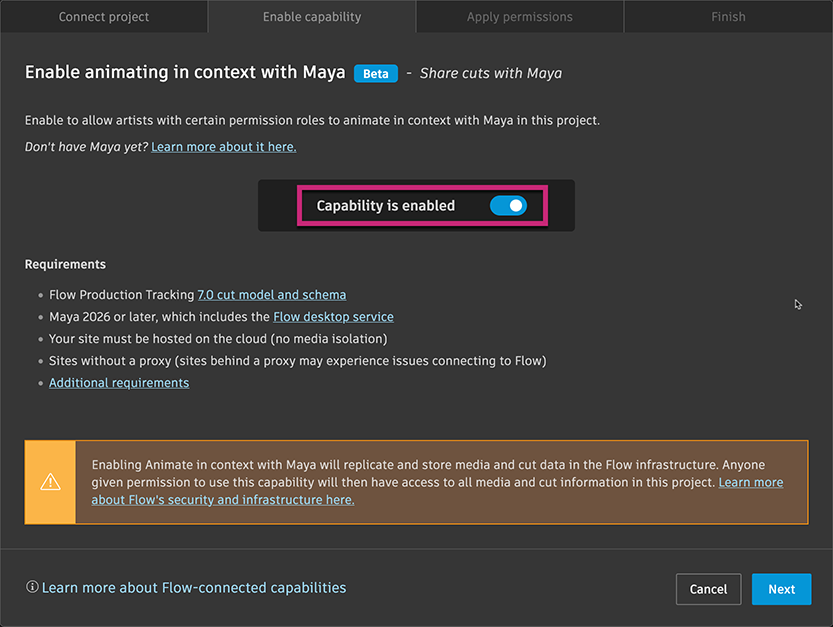Image resolution: width=833 pixels, height=627 pixels.
Task: Click the "Share cuts with Maya" subtitle
Action: 490,73
